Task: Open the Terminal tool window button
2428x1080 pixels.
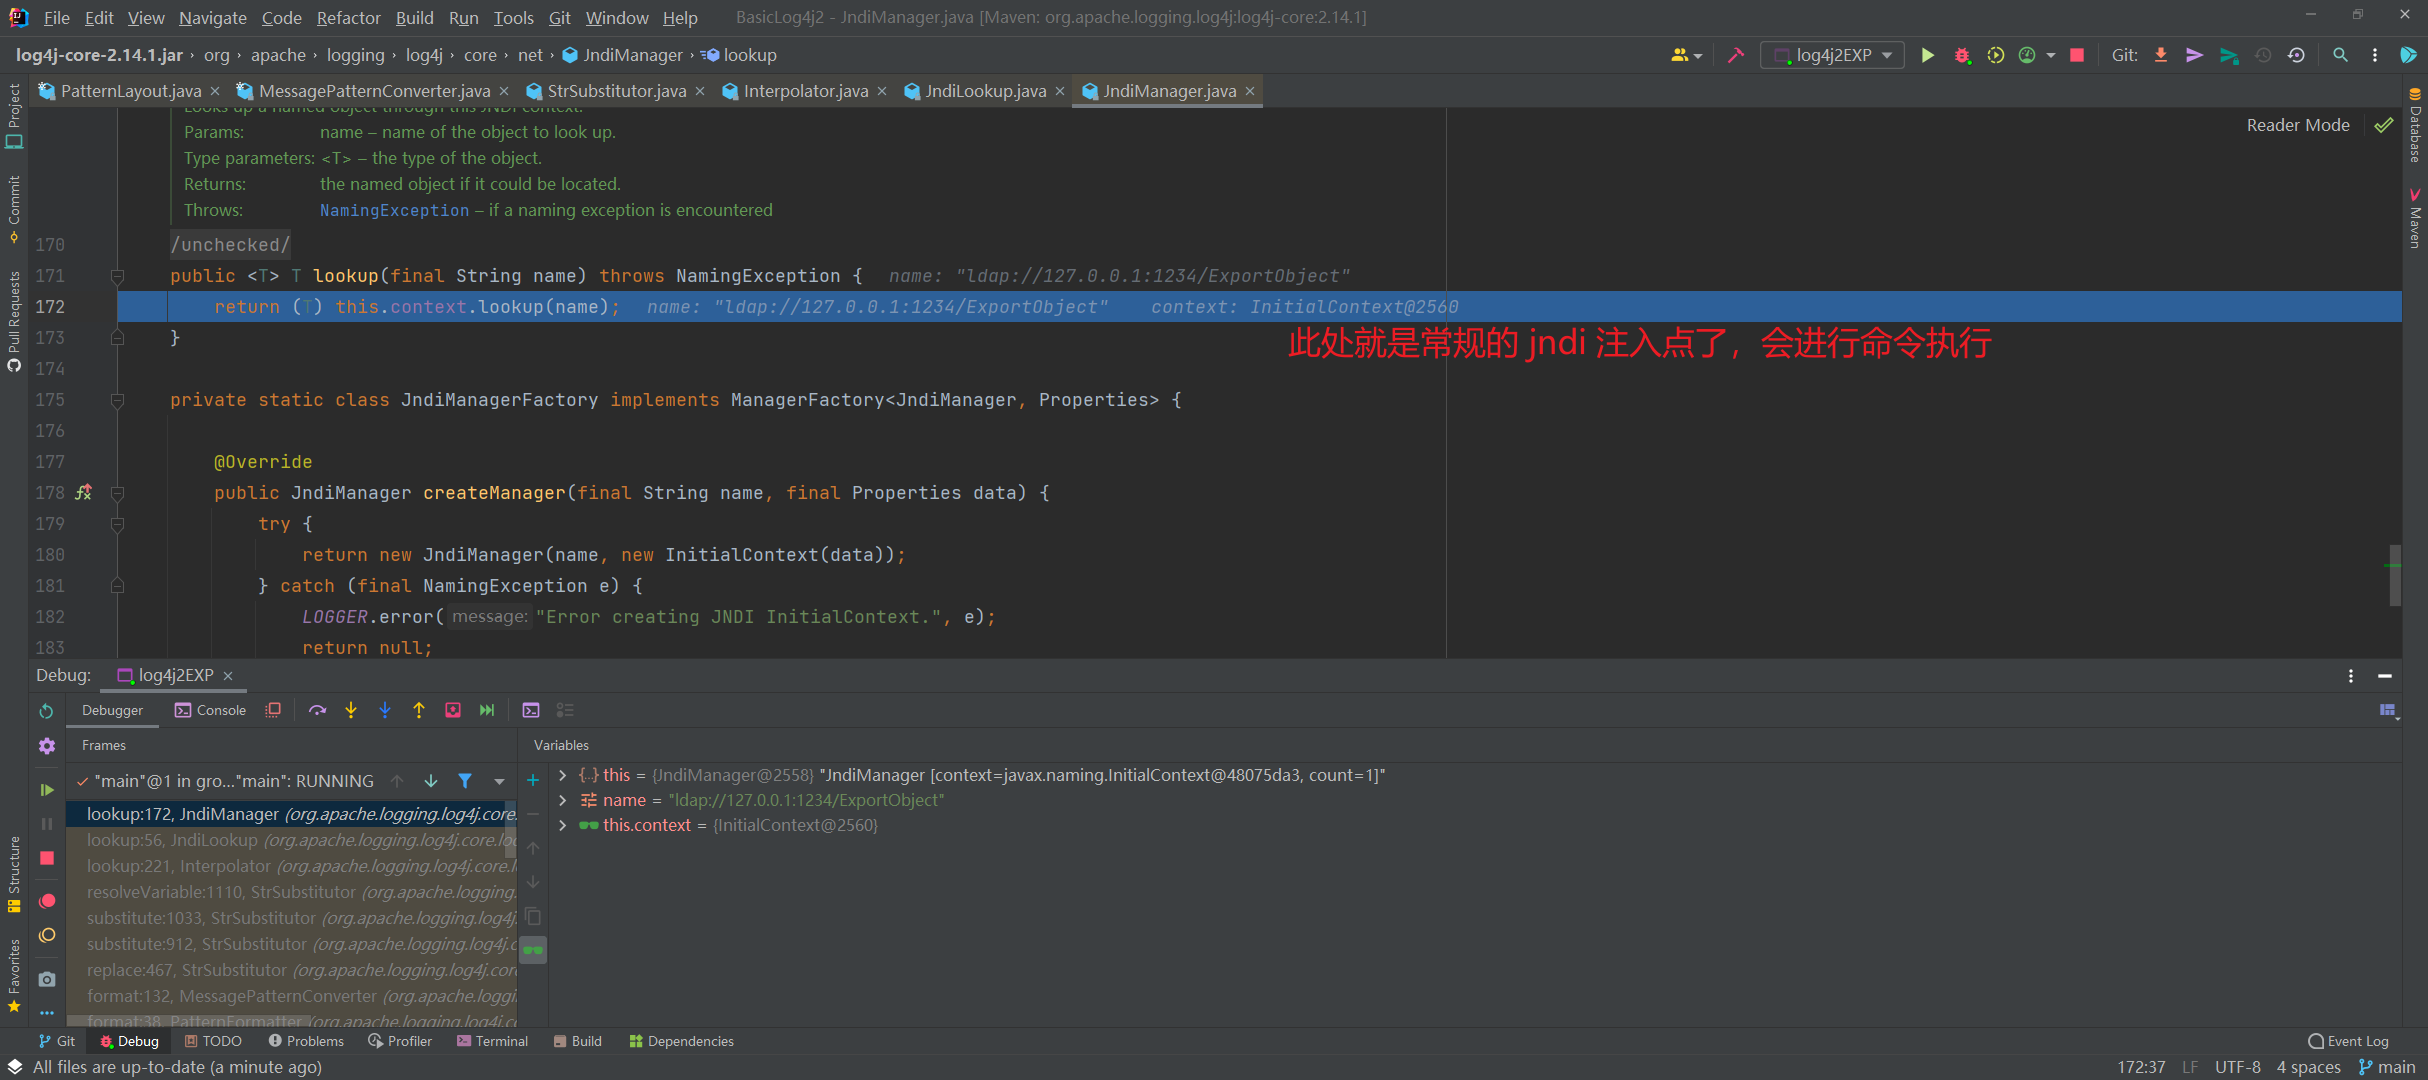Action: click(492, 1041)
